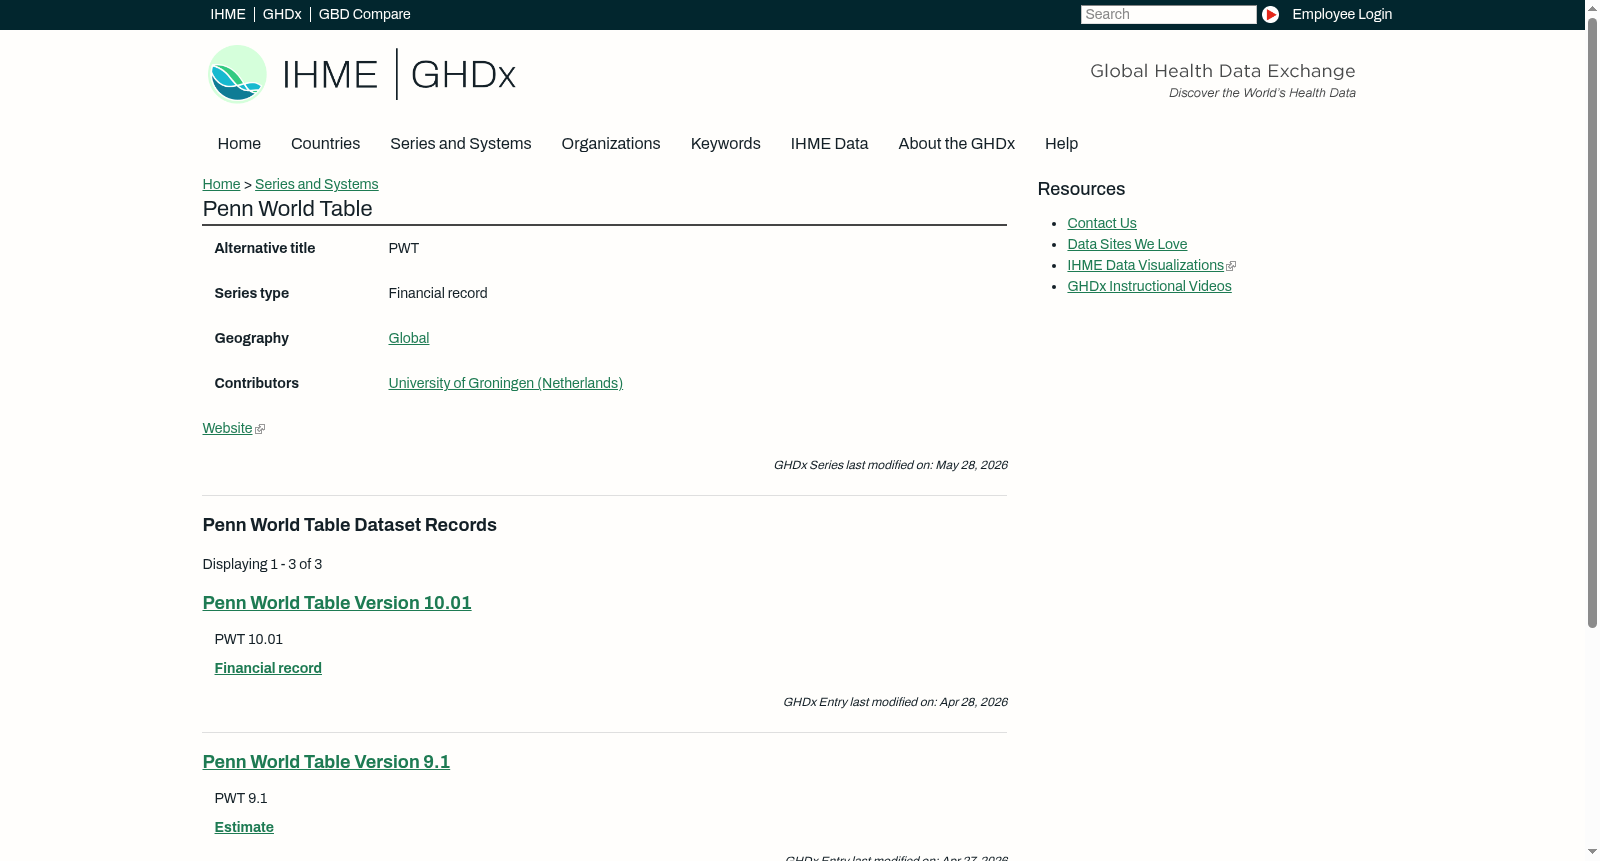Click 'Financial record' series type value
Image resolution: width=1600 pixels, height=861 pixels.
(x=438, y=293)
